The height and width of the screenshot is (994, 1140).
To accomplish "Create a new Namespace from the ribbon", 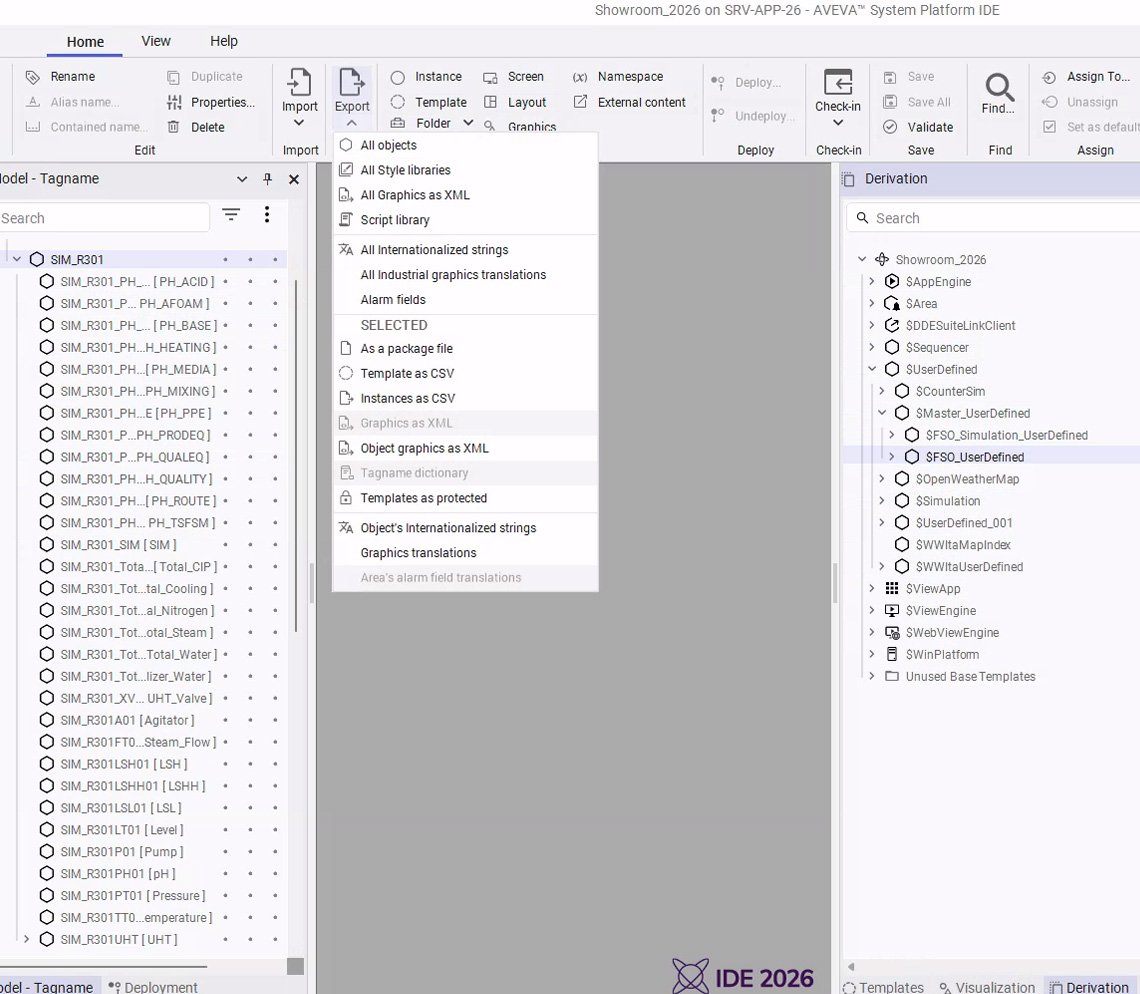I will (x=618, y=76).
